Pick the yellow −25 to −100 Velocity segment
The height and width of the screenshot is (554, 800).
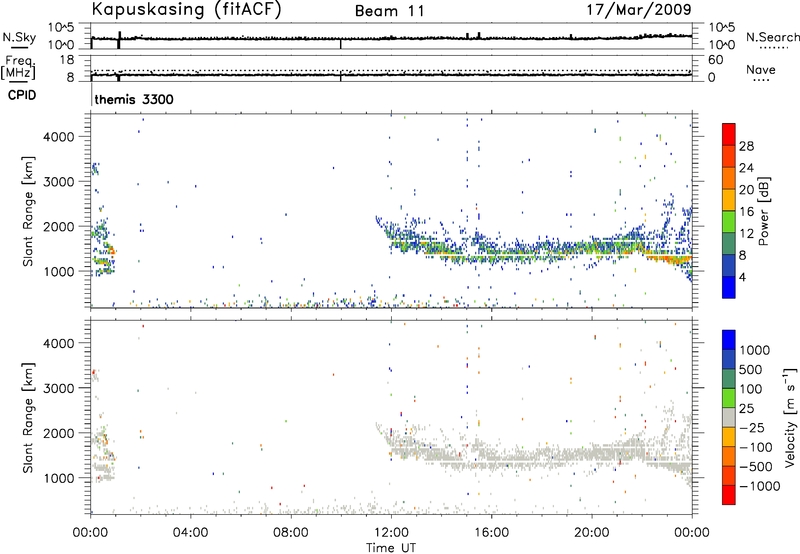(729, 437)
